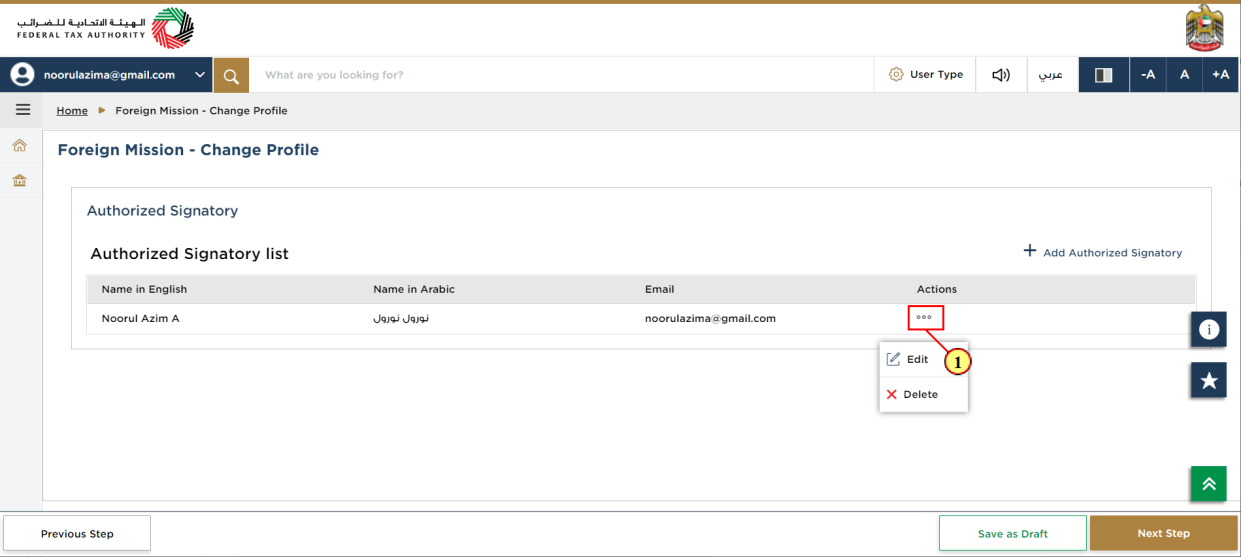Choose Edit from the actions menu
This screenshot has width=1241, height=557.
(x=907, y=359)
